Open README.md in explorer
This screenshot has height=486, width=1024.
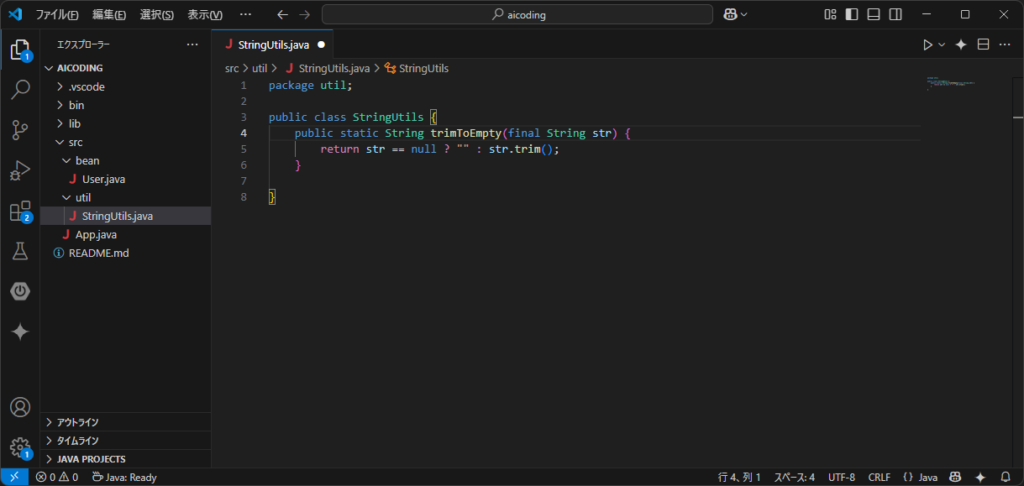pyautogui.click(x=125, y=253)
